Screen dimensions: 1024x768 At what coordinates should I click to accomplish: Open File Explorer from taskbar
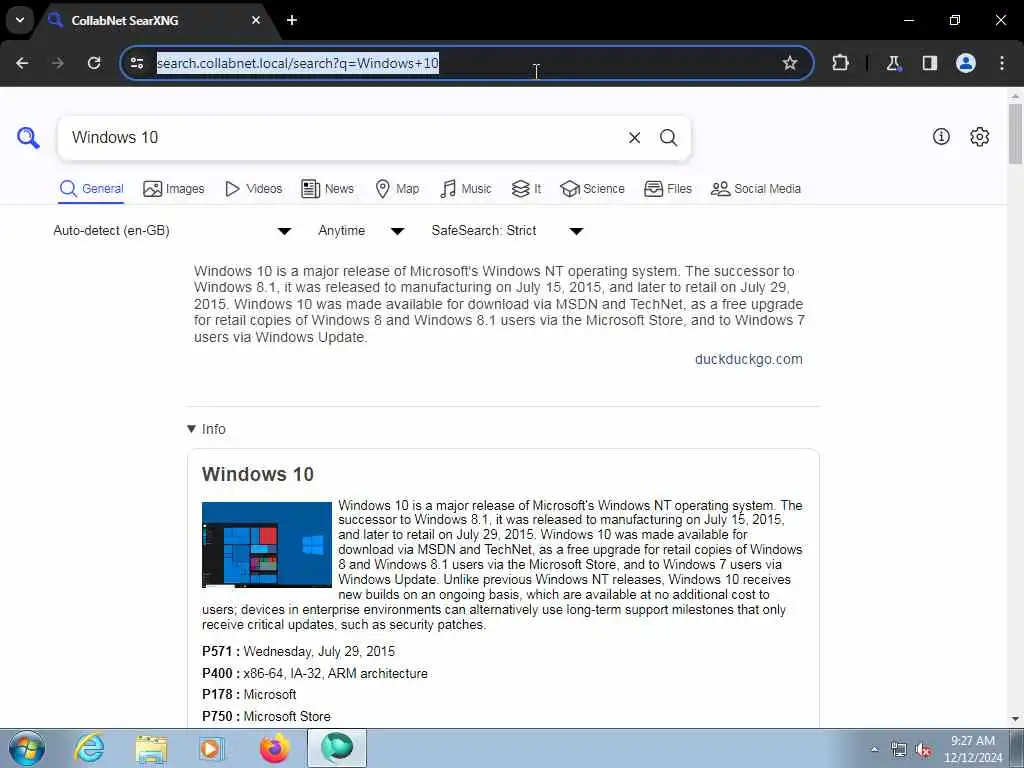click(x=152, y=748)
